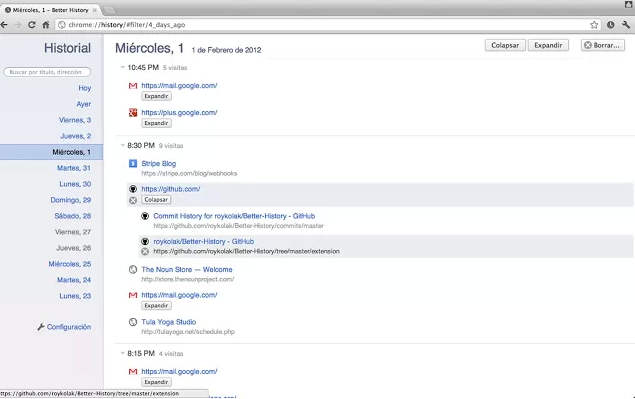The image size is (635, 399).
Task: Select Ayer in the sidebar
Action: pyautogui.click(x=83, y=104)
